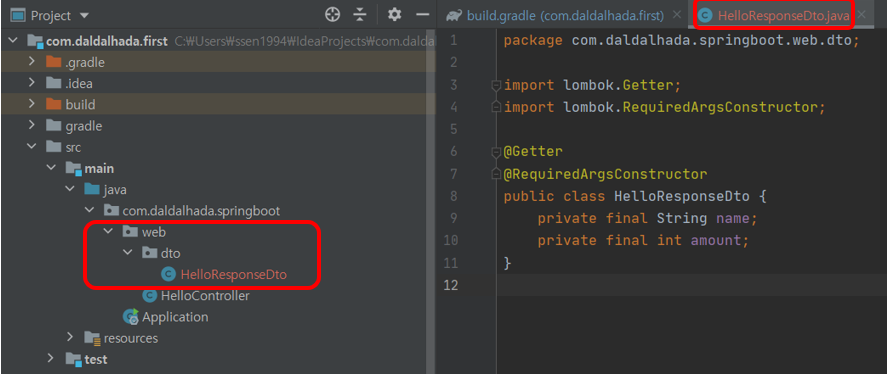
Task: Expand the resources folder
Action: pos(70,338)
